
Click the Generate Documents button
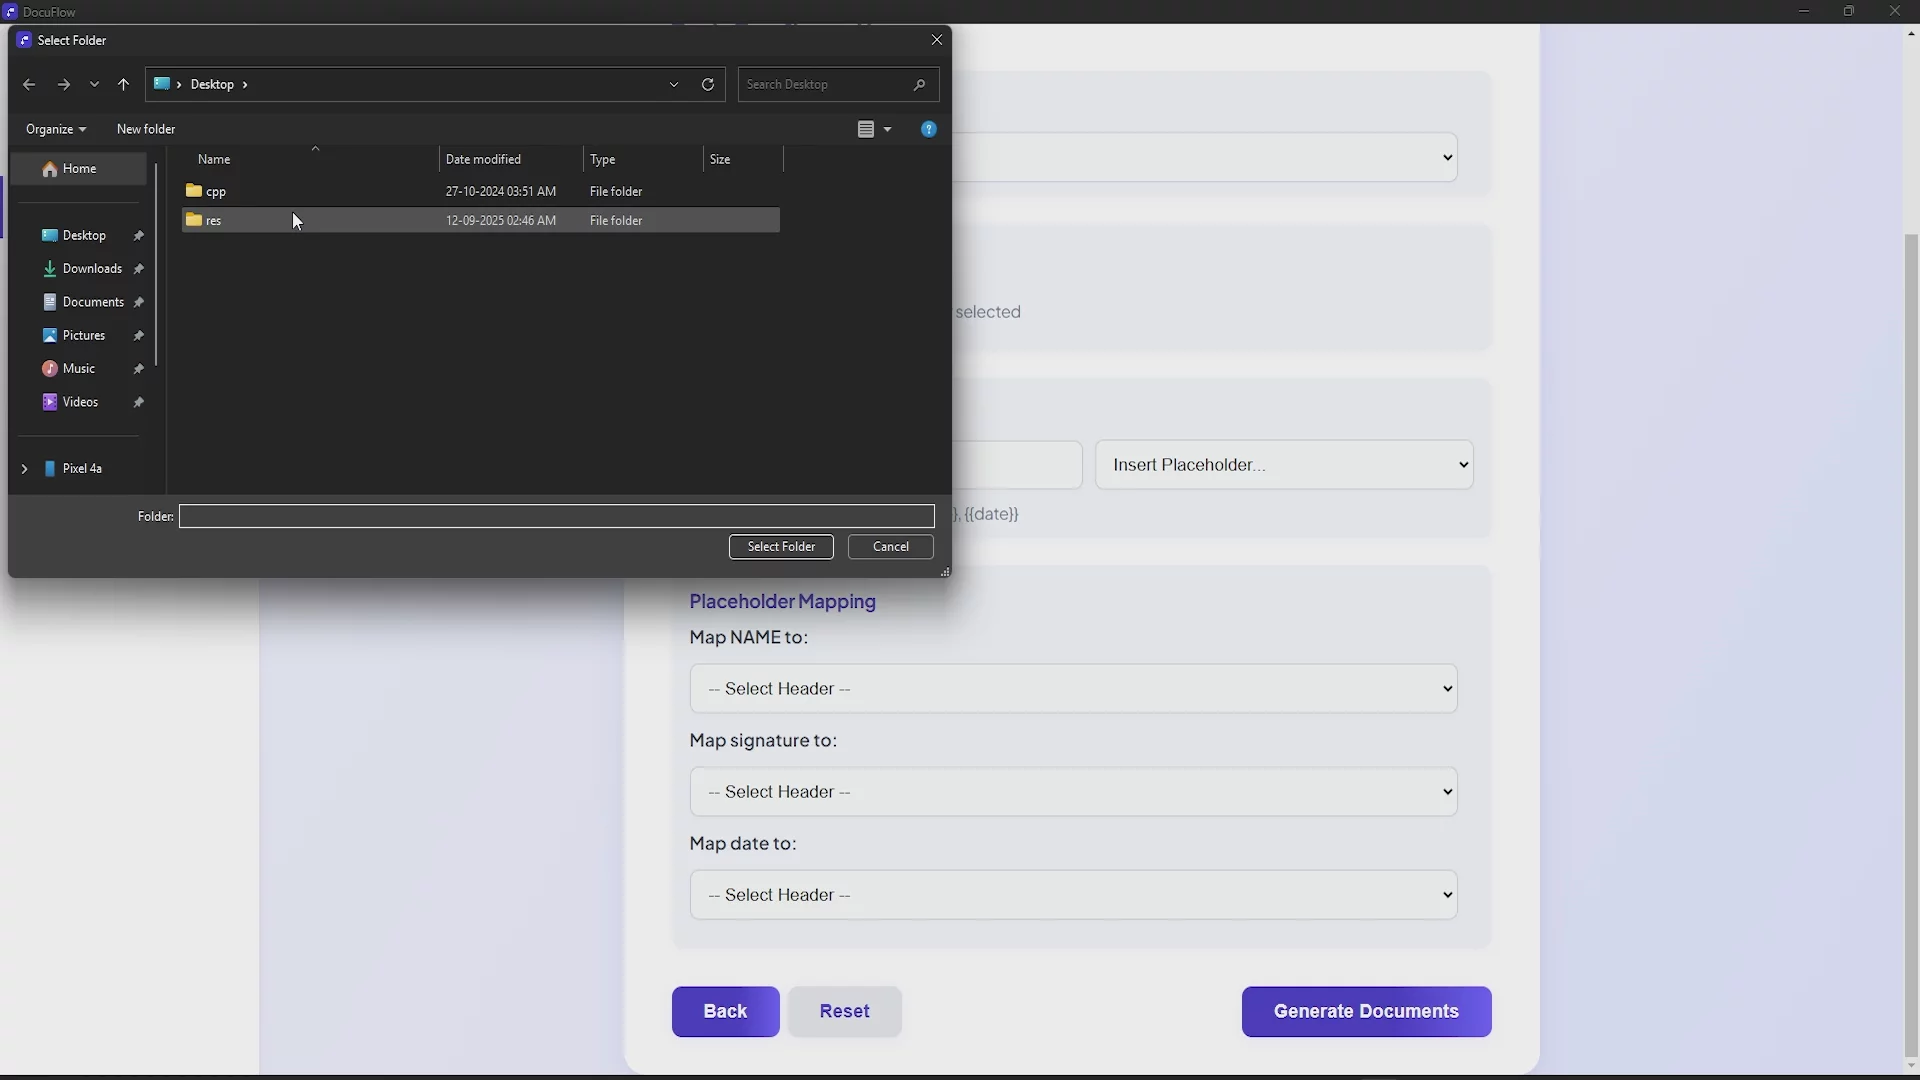[1366, 1011]
